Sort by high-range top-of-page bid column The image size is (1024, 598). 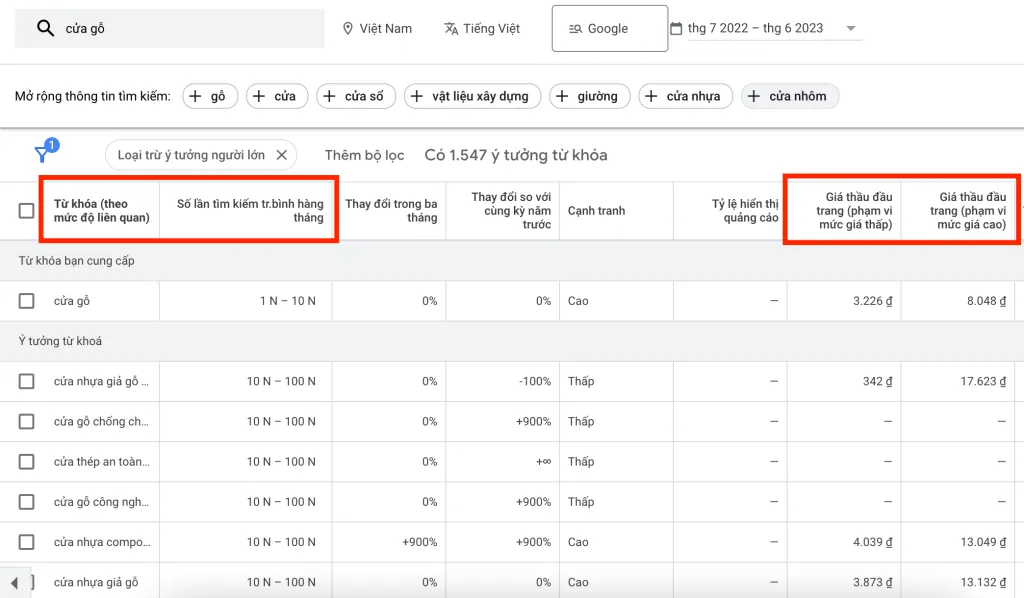point(968,211)
